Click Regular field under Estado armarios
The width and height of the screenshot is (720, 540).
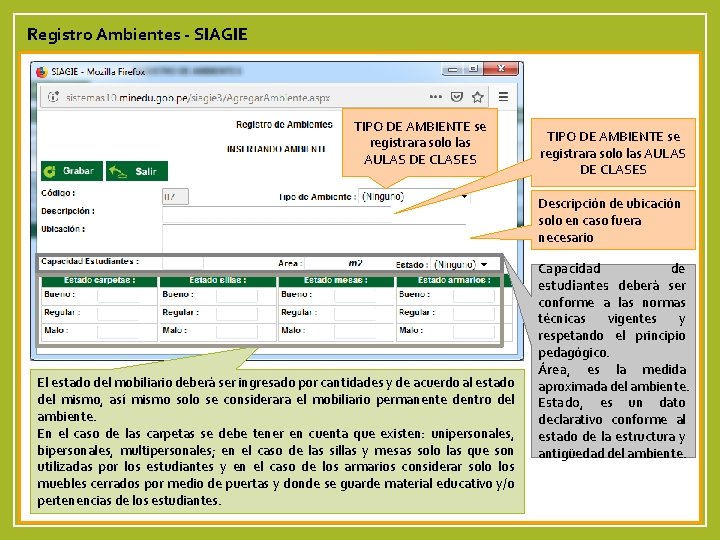473,314
